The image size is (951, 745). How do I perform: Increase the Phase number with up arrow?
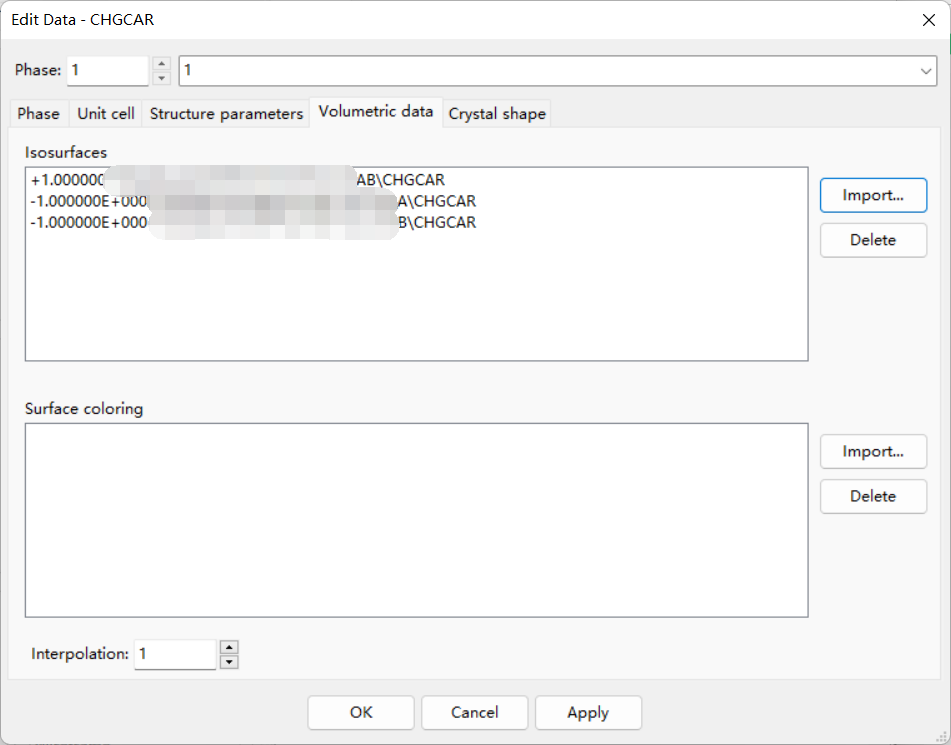click(x=161, y=63)
